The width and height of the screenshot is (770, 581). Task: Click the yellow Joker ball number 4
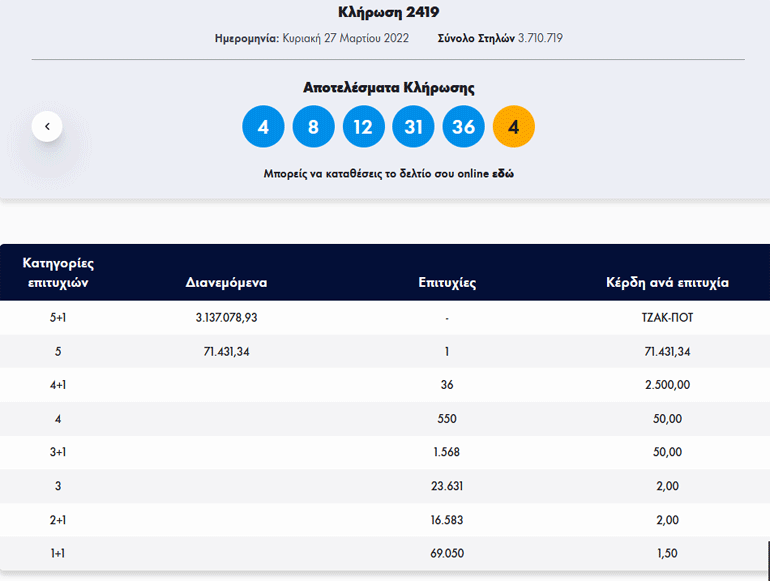point(514,127)
